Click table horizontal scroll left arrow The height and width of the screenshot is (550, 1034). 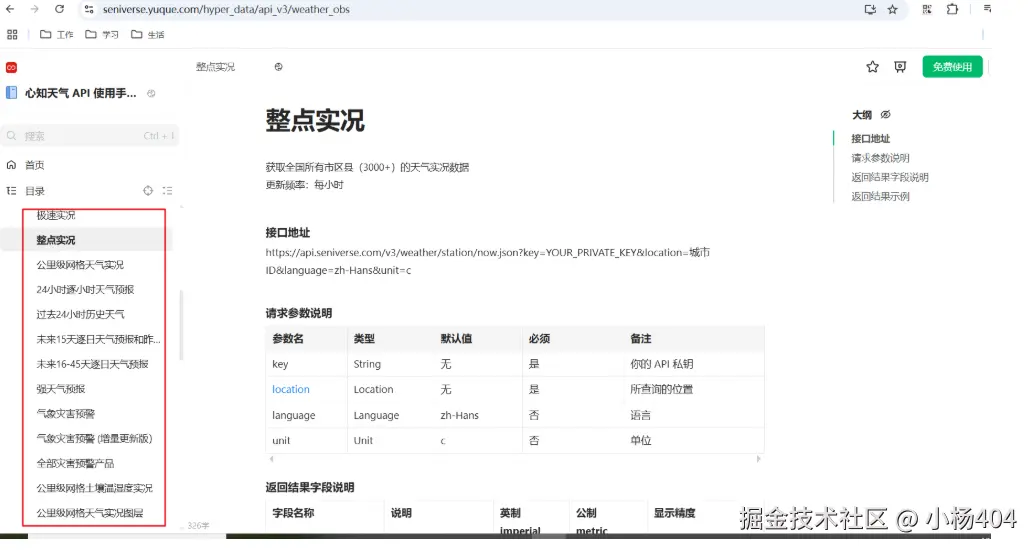click(271, 459)
